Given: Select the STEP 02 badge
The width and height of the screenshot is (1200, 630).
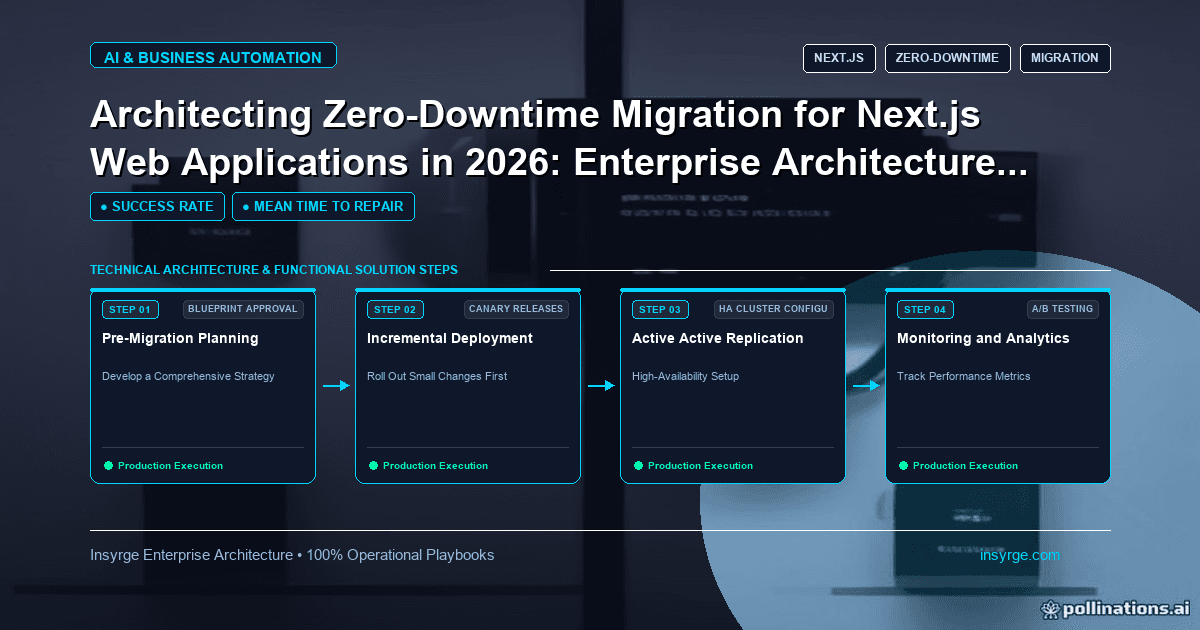Looking at the screenshot, I should click(395, 309).
